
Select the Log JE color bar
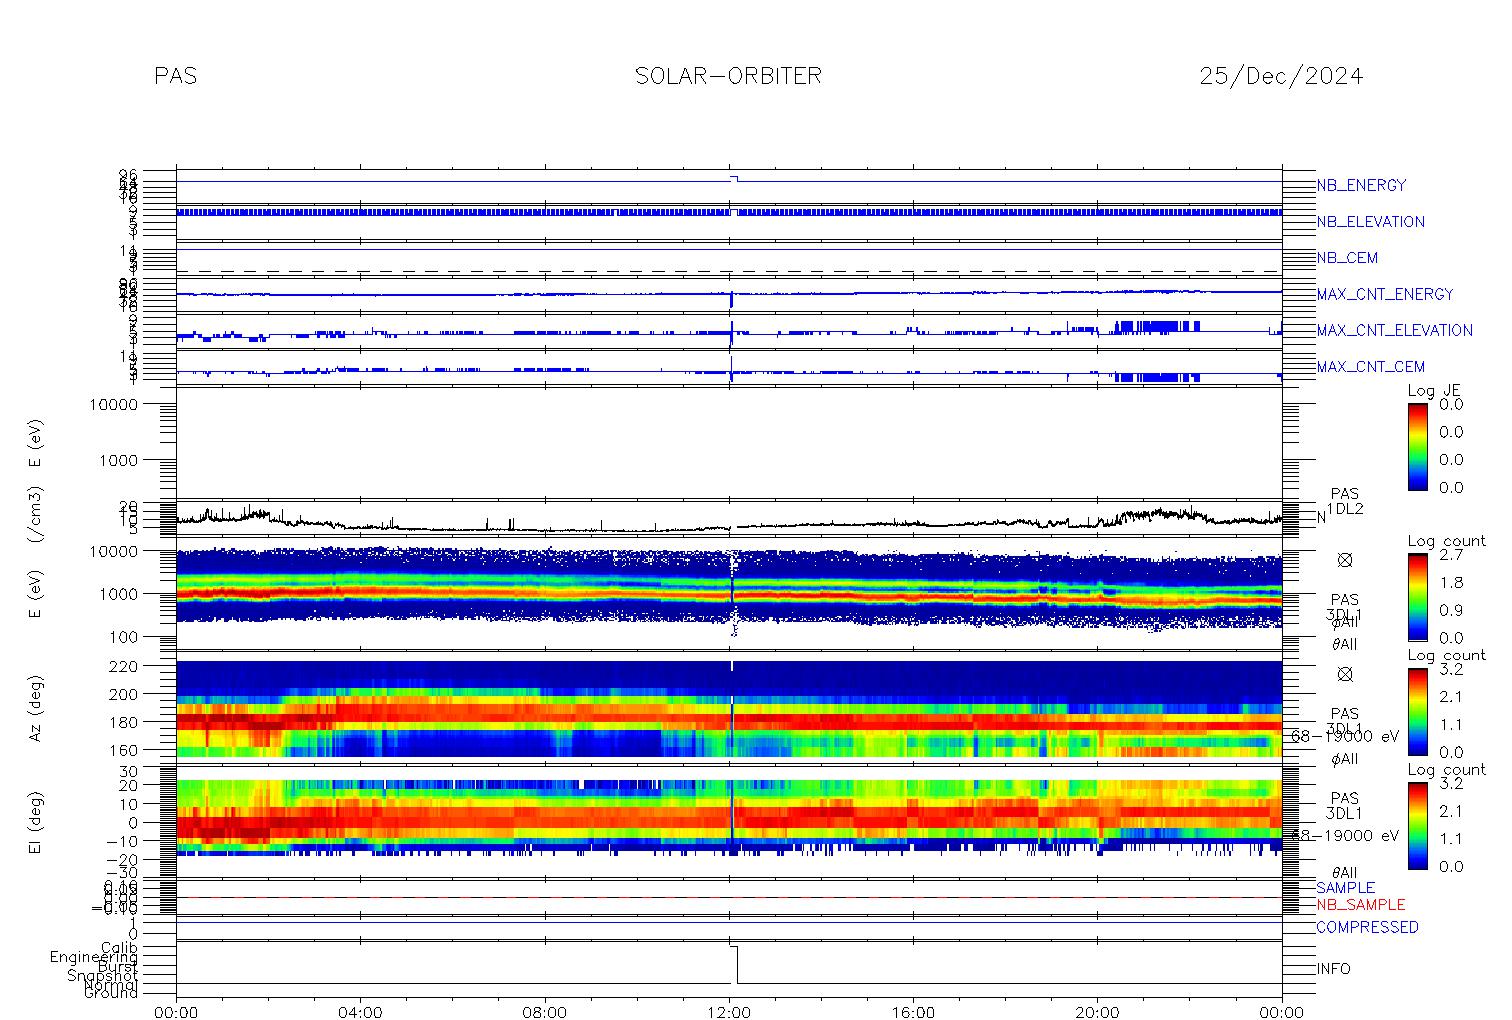pos(1417,446)
